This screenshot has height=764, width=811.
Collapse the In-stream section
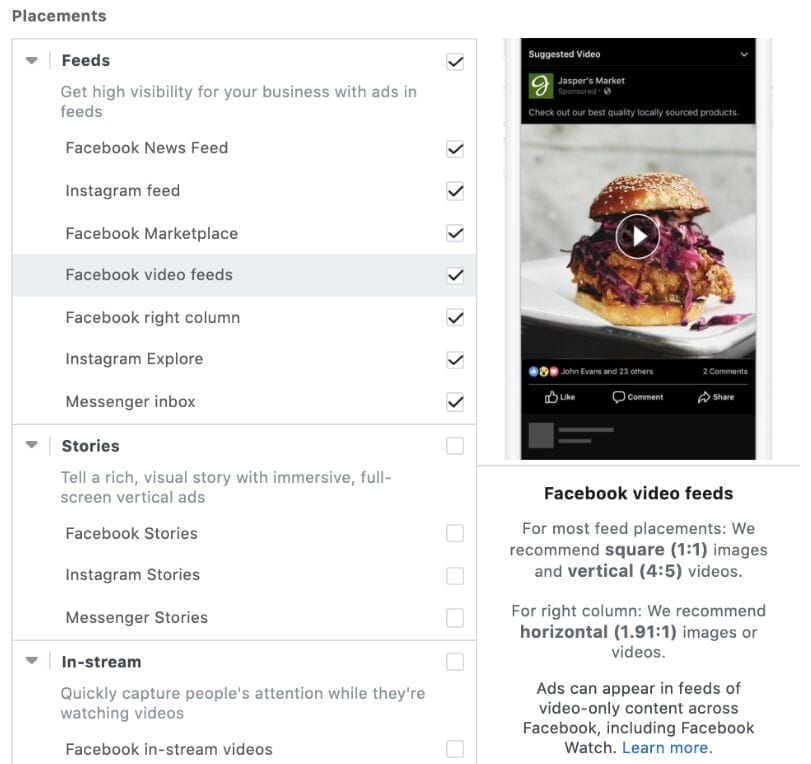point(32,661)
